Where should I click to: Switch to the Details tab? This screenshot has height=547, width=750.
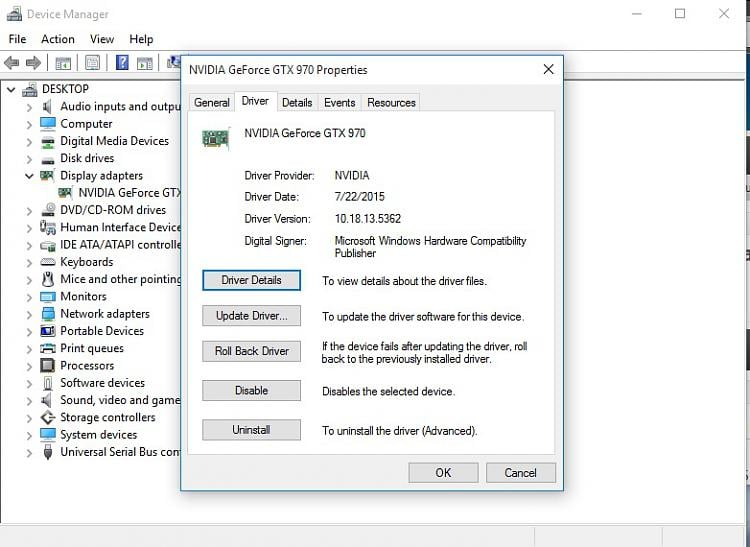[x=297, y=102]
